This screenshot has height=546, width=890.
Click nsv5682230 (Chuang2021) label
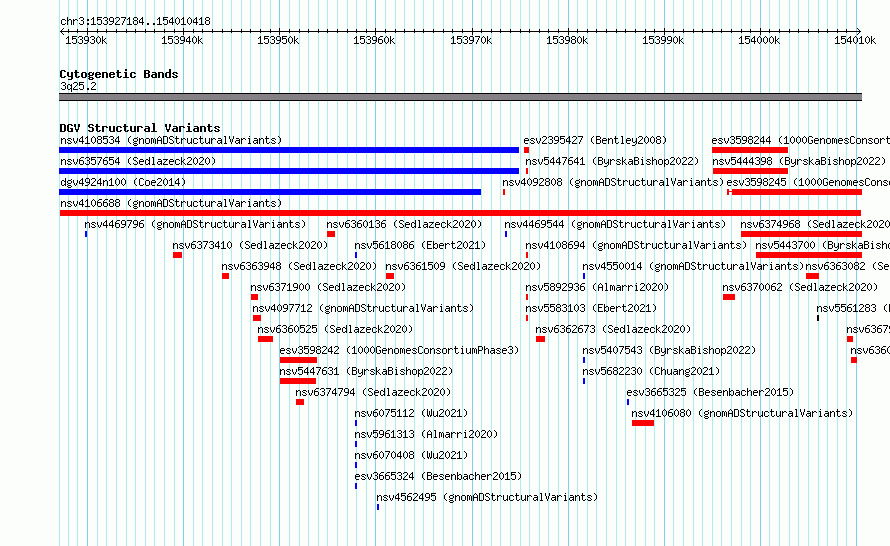tap(651, 371)
